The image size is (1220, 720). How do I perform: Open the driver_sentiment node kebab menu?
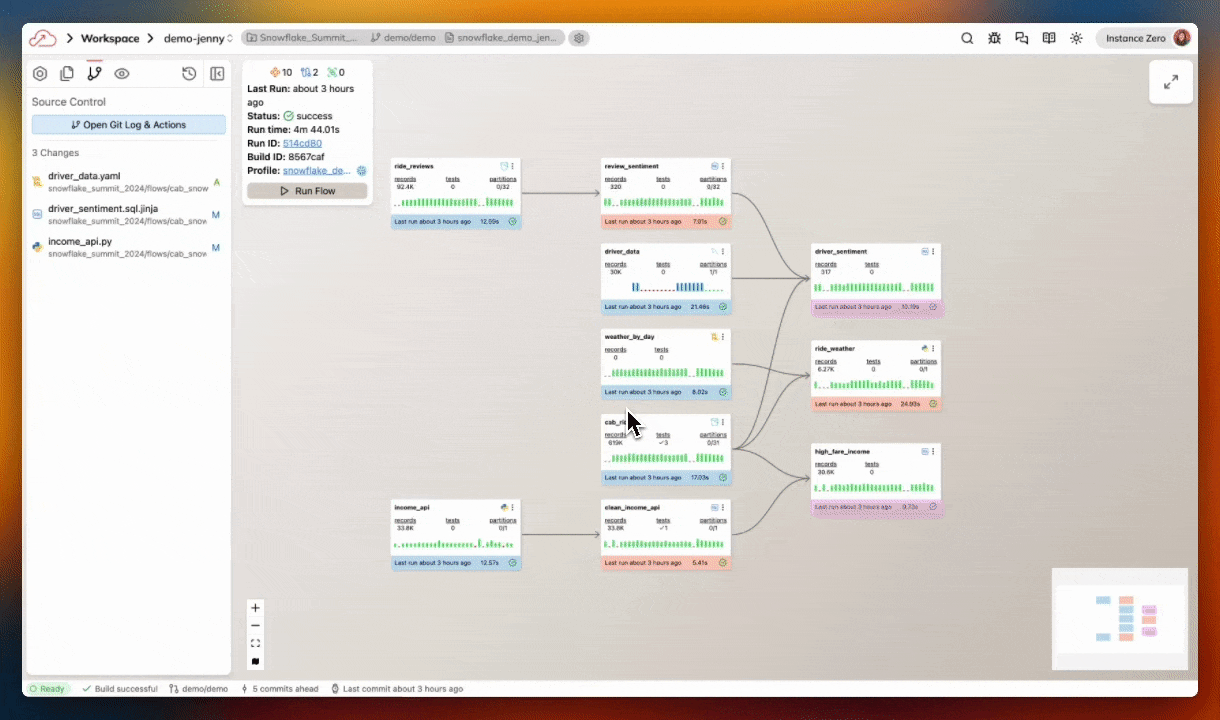[933, 252]
